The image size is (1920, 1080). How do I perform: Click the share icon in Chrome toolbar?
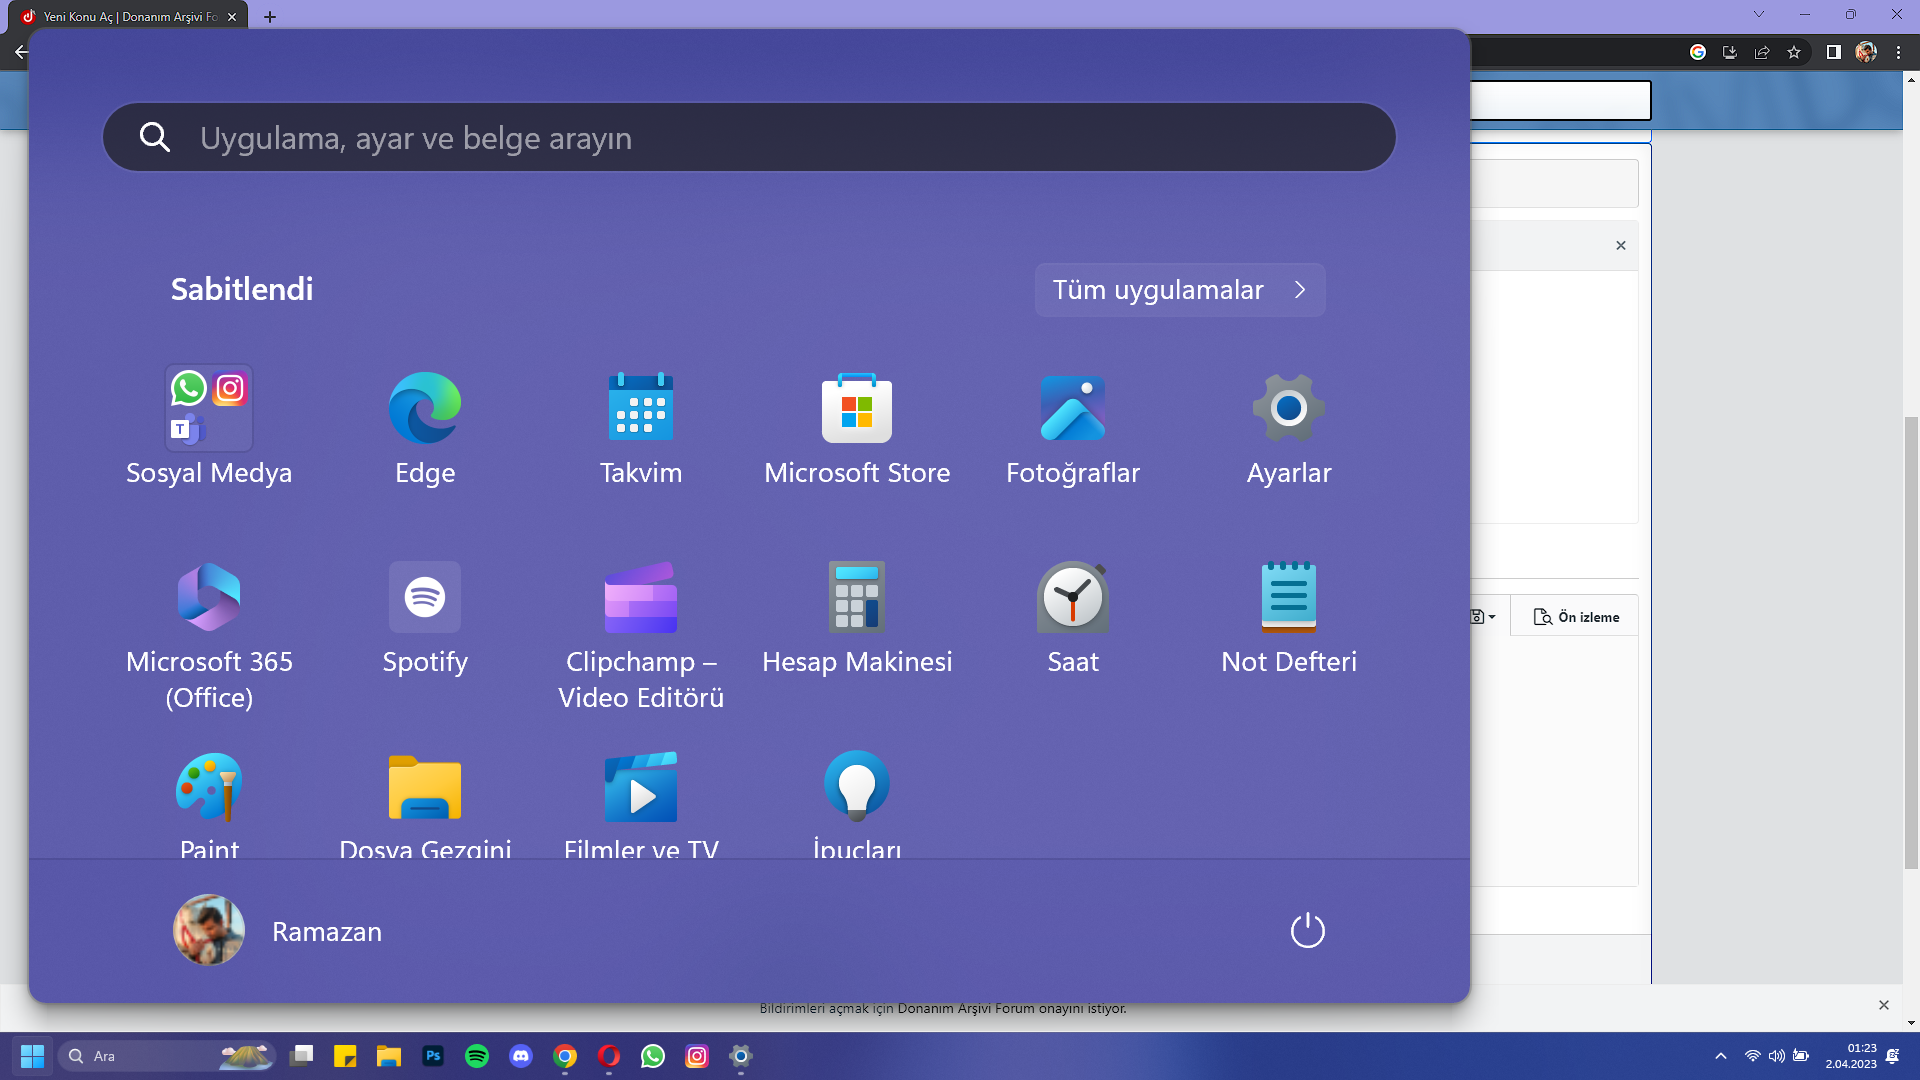1762,52
